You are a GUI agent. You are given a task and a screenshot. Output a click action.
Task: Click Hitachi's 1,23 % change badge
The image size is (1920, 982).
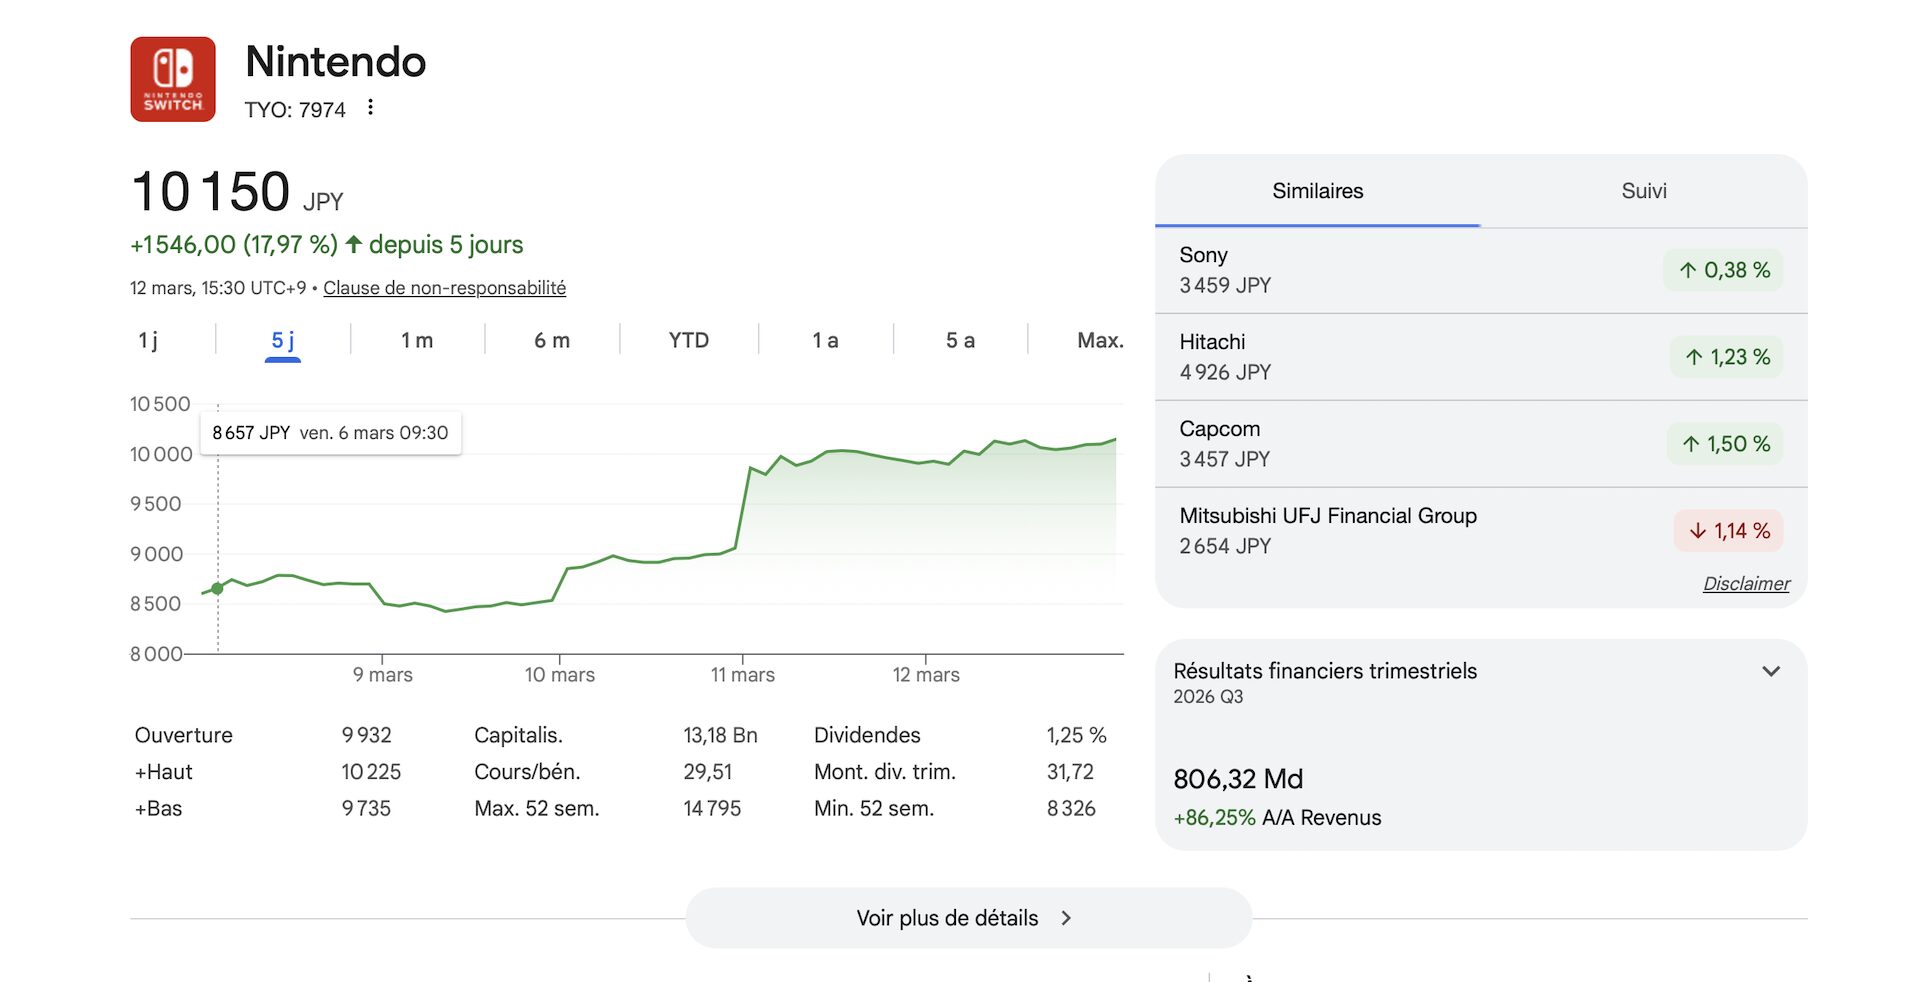tap(1726, 357)
